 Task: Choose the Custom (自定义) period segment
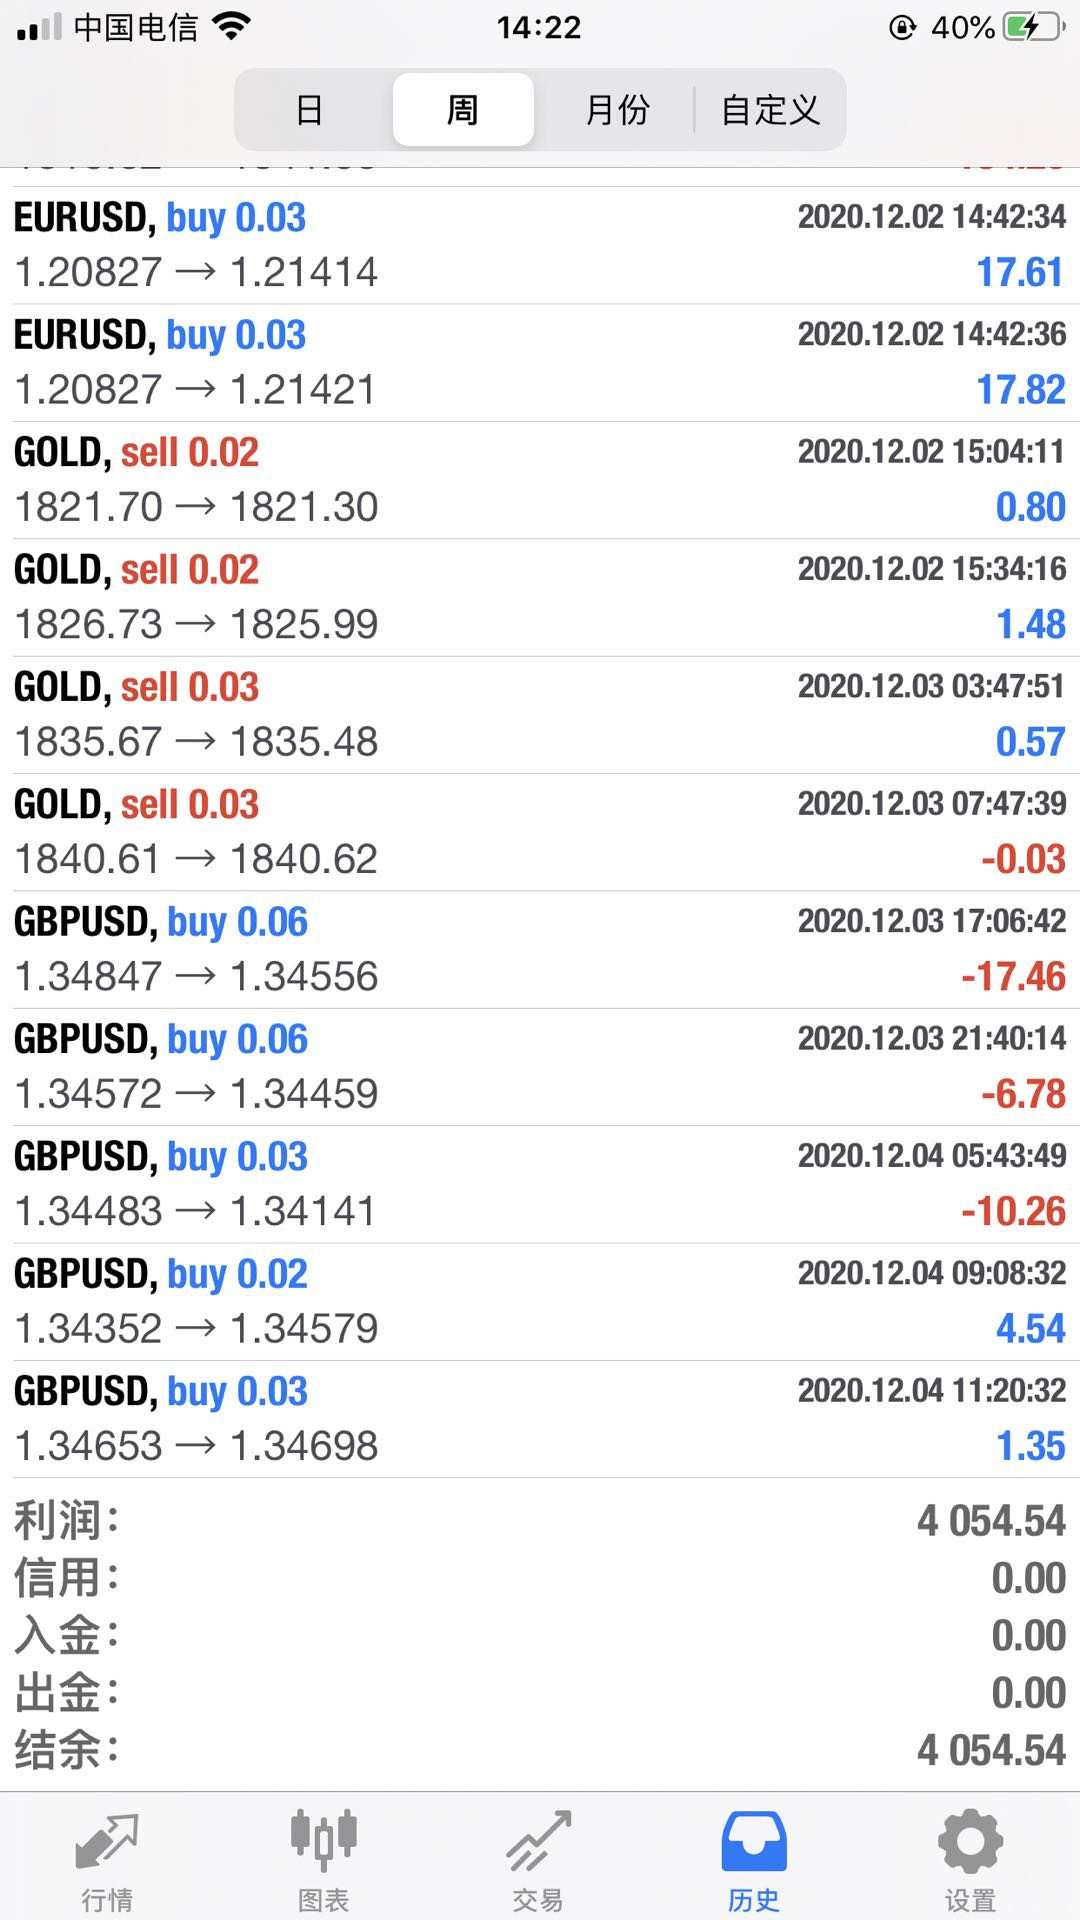pos(770,110)
